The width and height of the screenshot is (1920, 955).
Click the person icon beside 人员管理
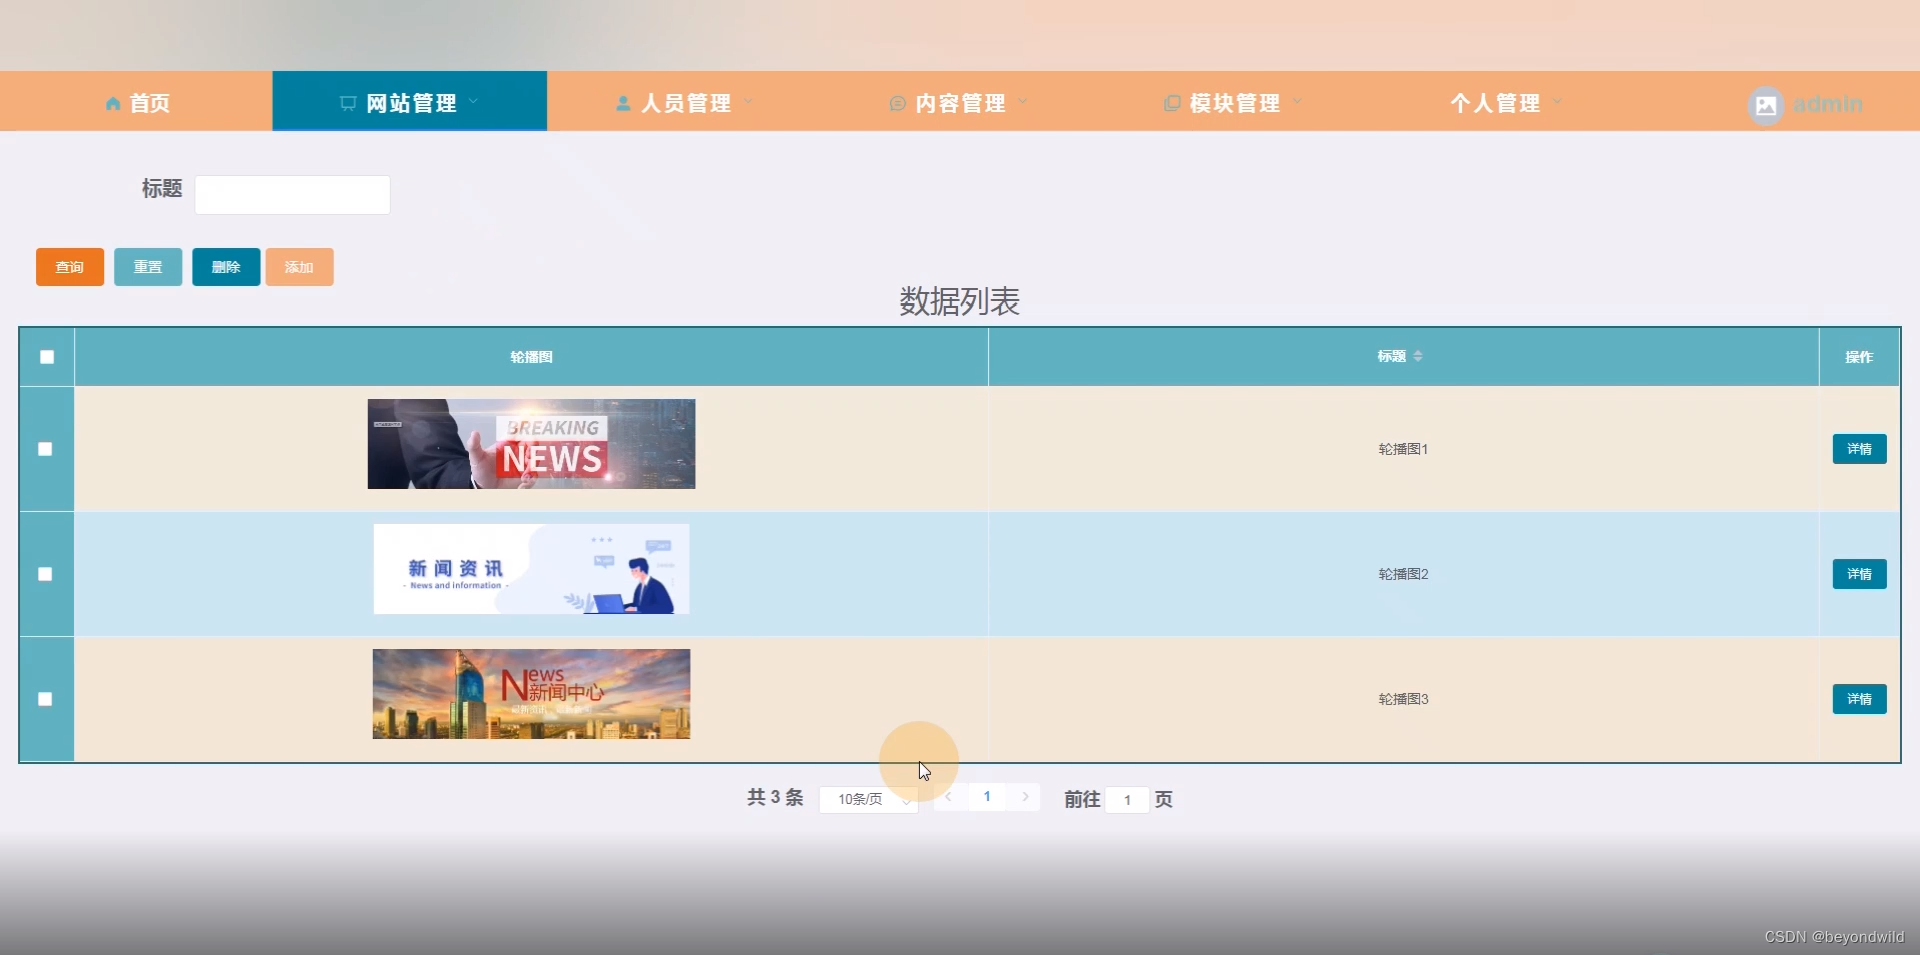tap(622, 102)
